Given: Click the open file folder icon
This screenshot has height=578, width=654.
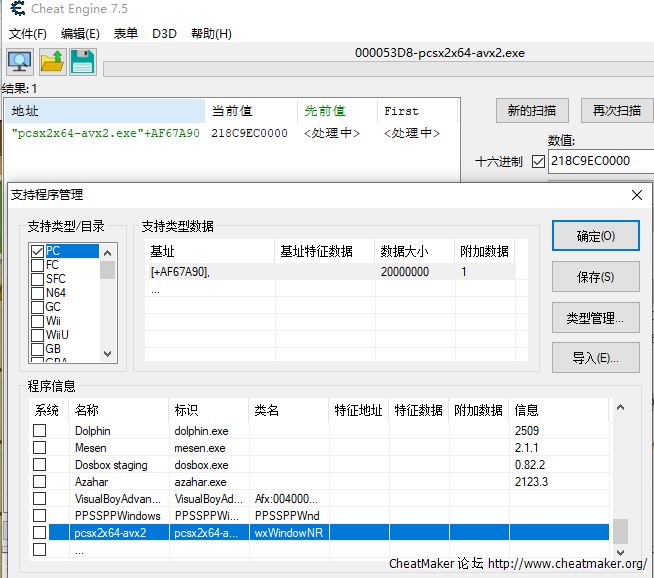Looking at the screenshot, I should 52,62.
